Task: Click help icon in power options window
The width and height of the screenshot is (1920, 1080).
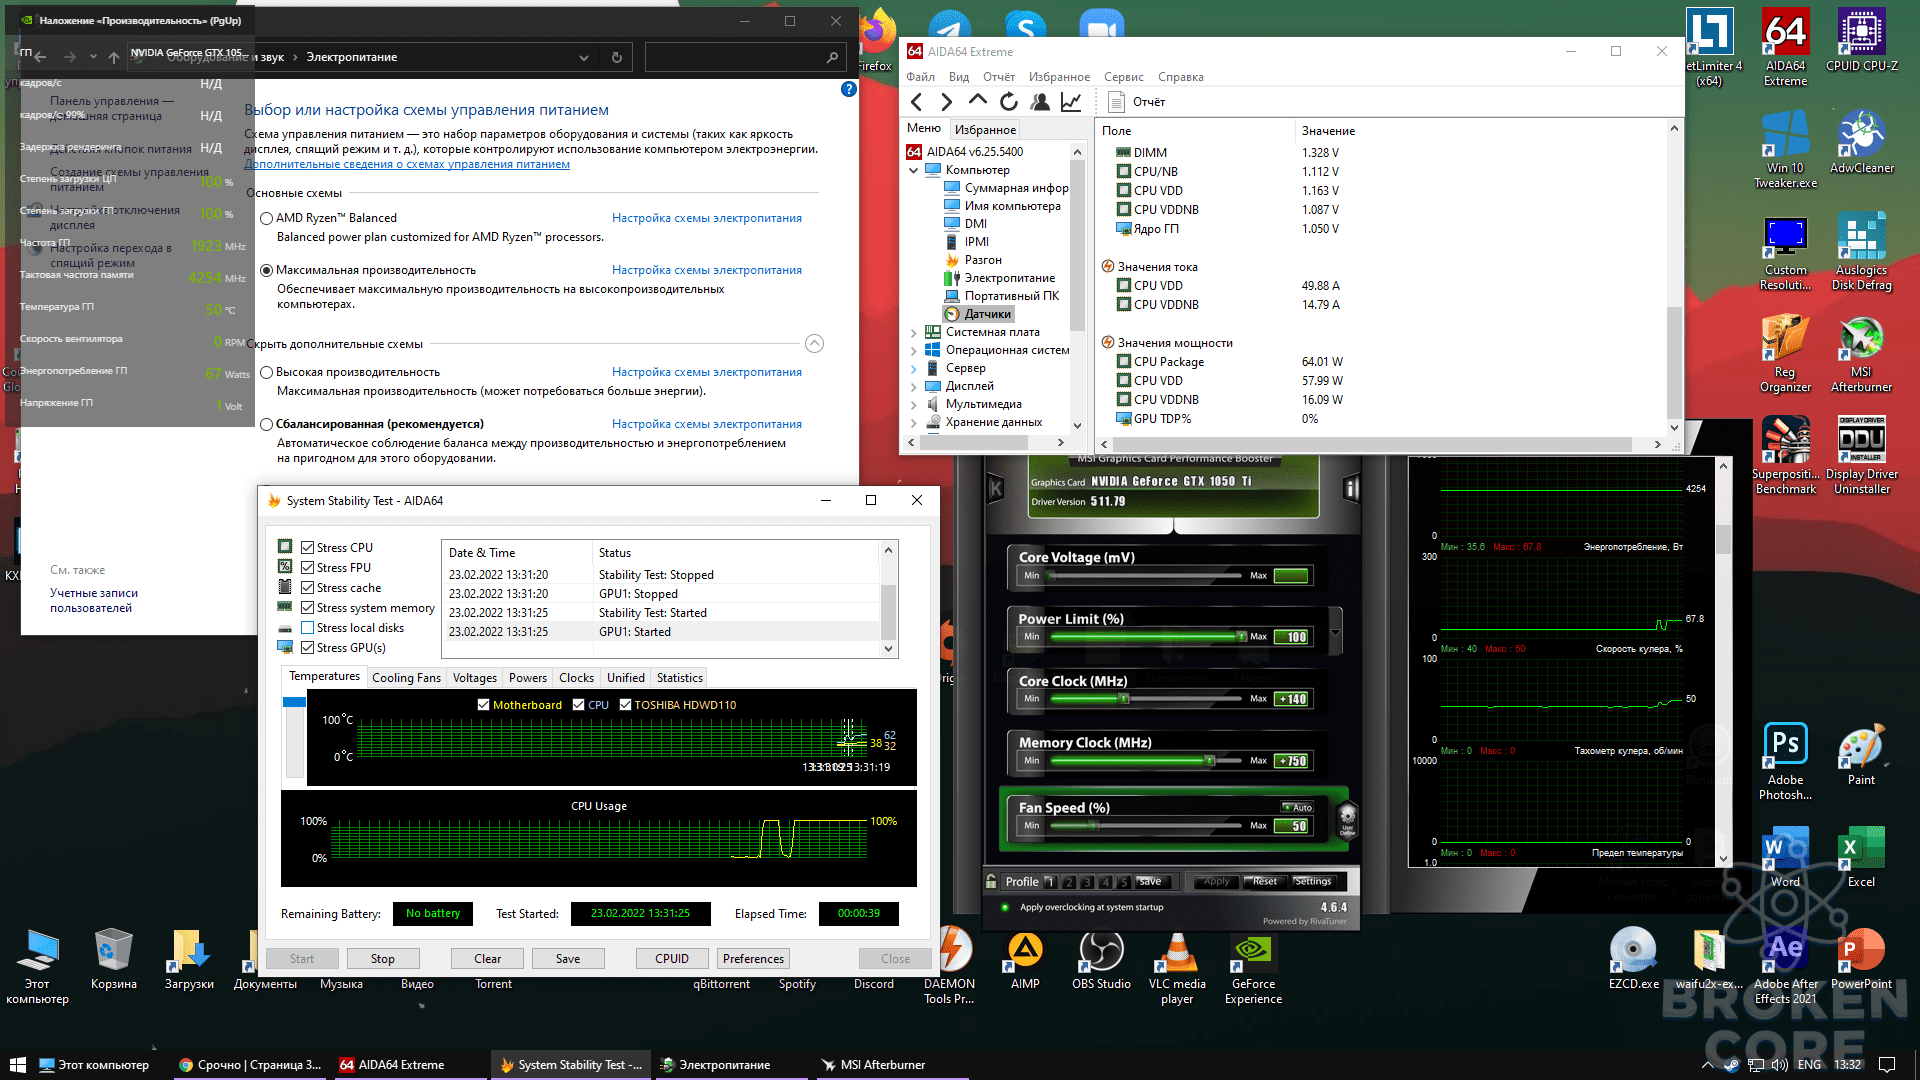Action: click(x=849, y=89)
